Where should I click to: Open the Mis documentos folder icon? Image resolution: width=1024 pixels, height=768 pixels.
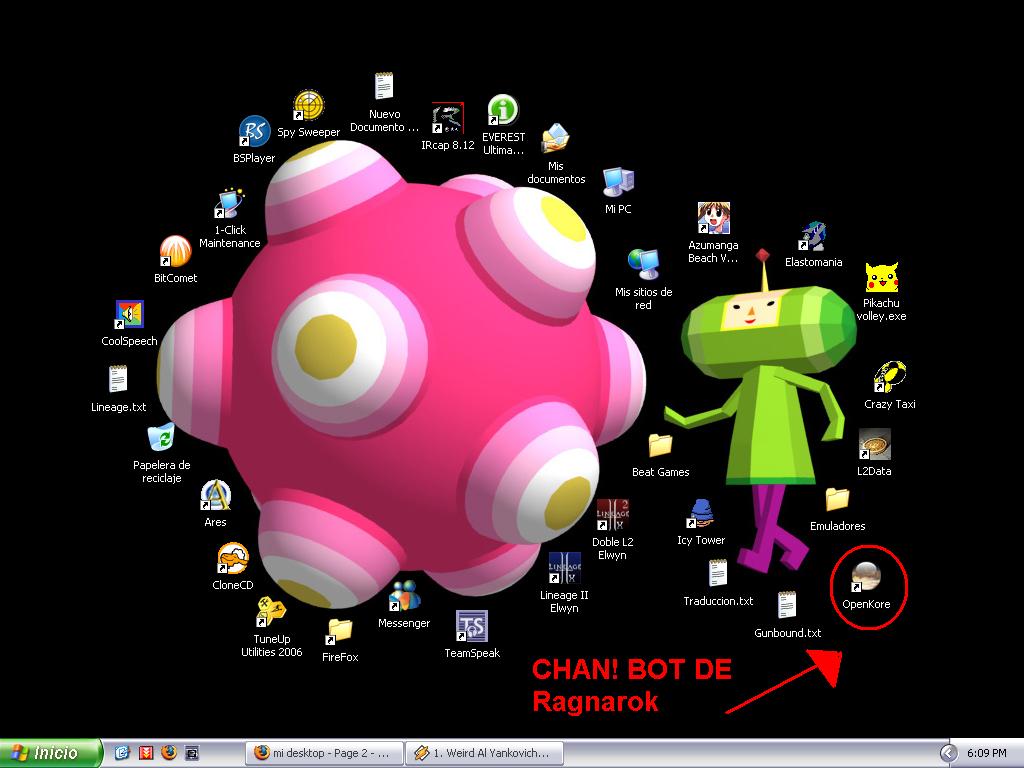pyautogui.click(x=556, y=139)
